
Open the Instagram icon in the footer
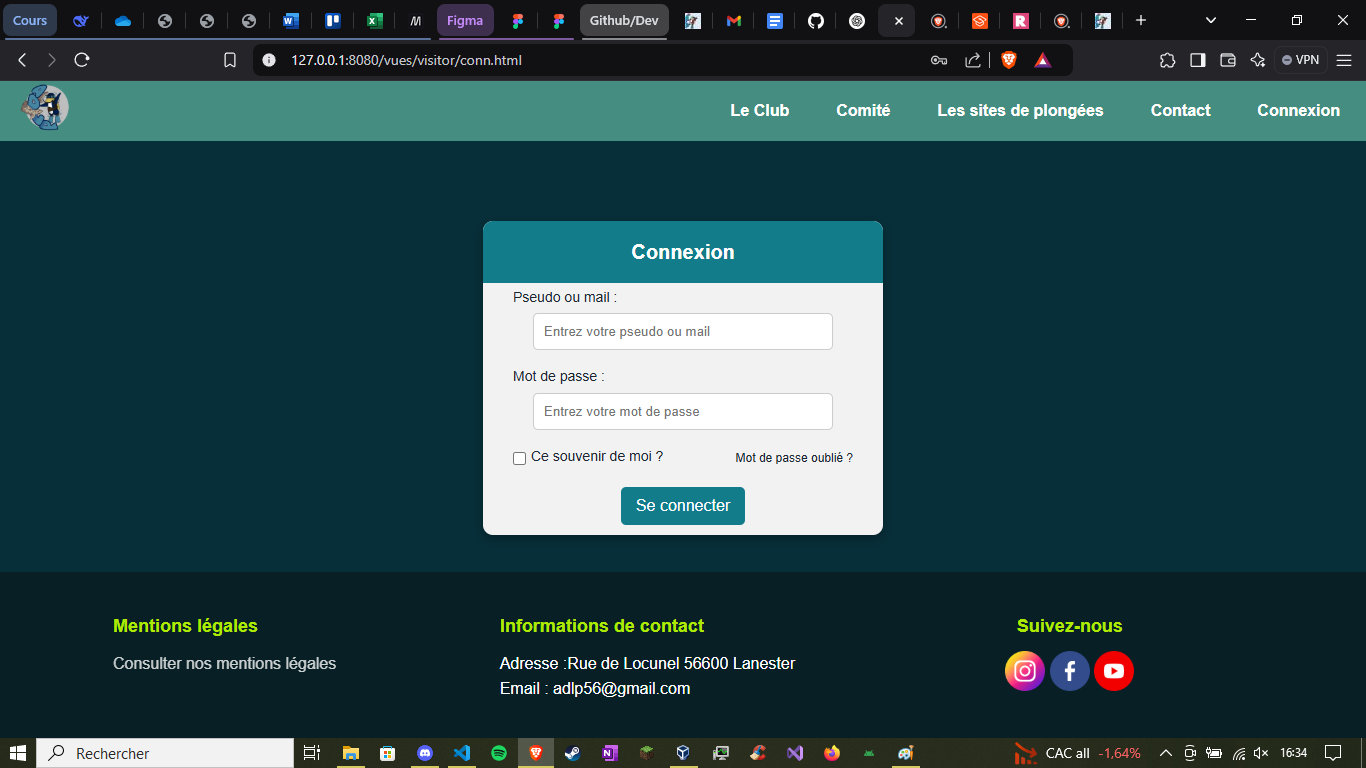(1024, 671)
